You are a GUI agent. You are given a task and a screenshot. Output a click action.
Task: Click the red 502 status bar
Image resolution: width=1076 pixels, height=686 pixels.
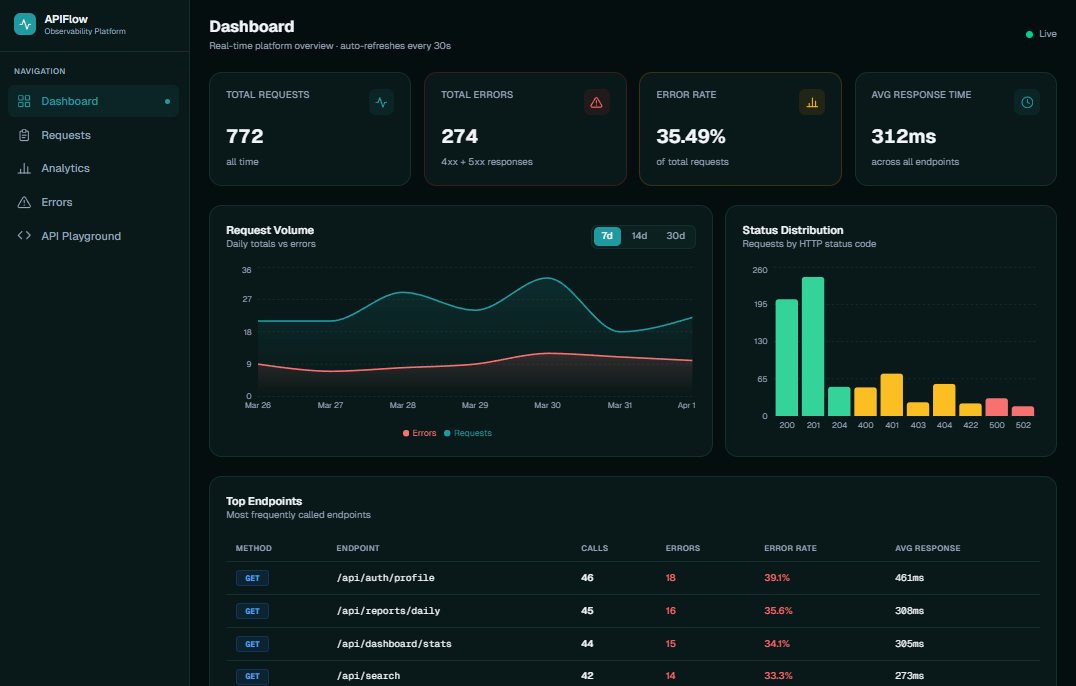(x=1023, y=411)
